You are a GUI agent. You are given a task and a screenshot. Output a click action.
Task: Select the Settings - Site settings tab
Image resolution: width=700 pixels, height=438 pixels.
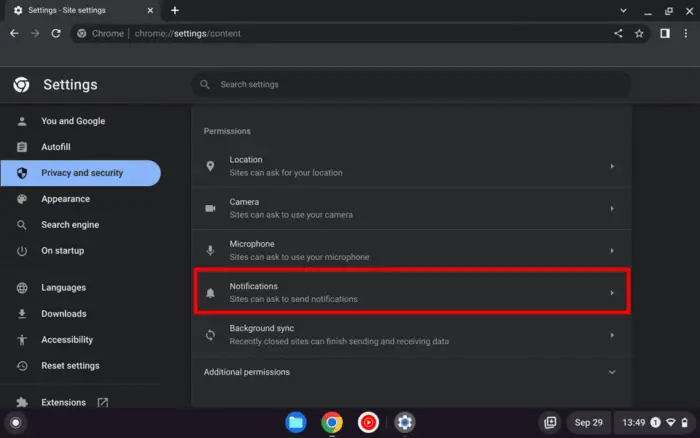click(83, 10)
